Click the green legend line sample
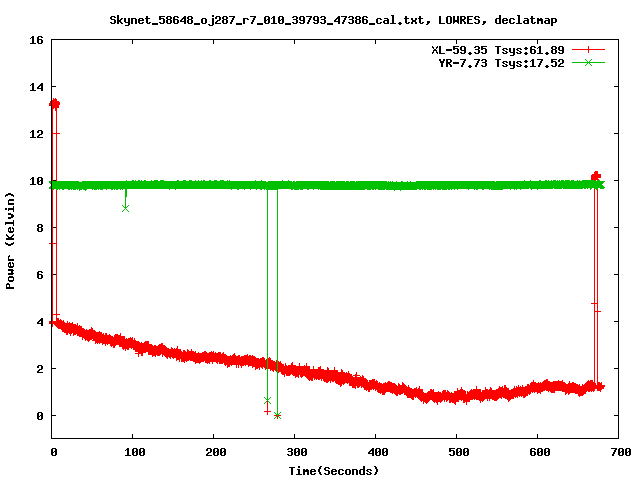The image size is (640, 480). click(588, 62)
